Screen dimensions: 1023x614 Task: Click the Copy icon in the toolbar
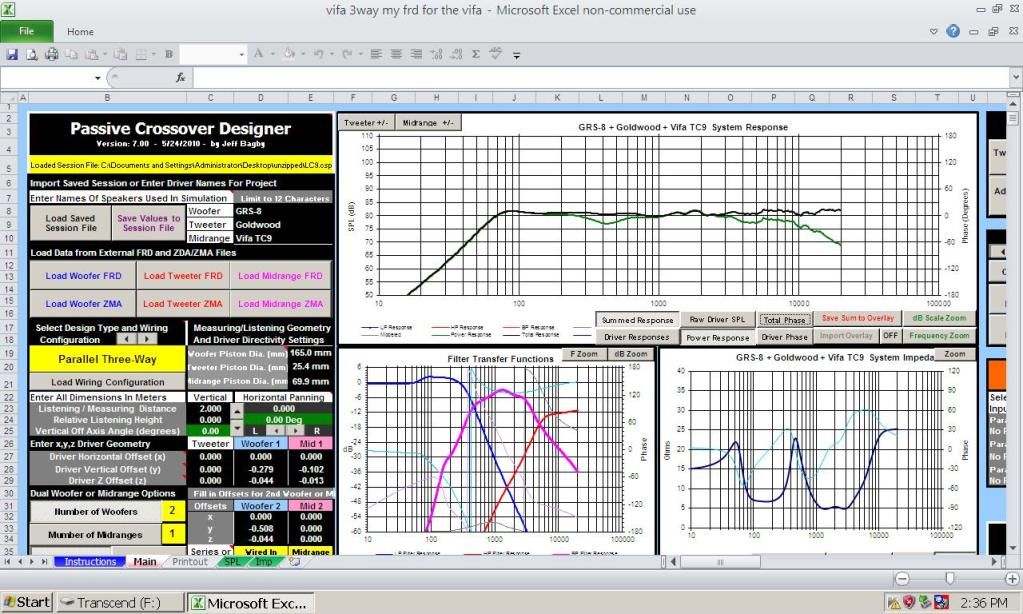[72, 54]
